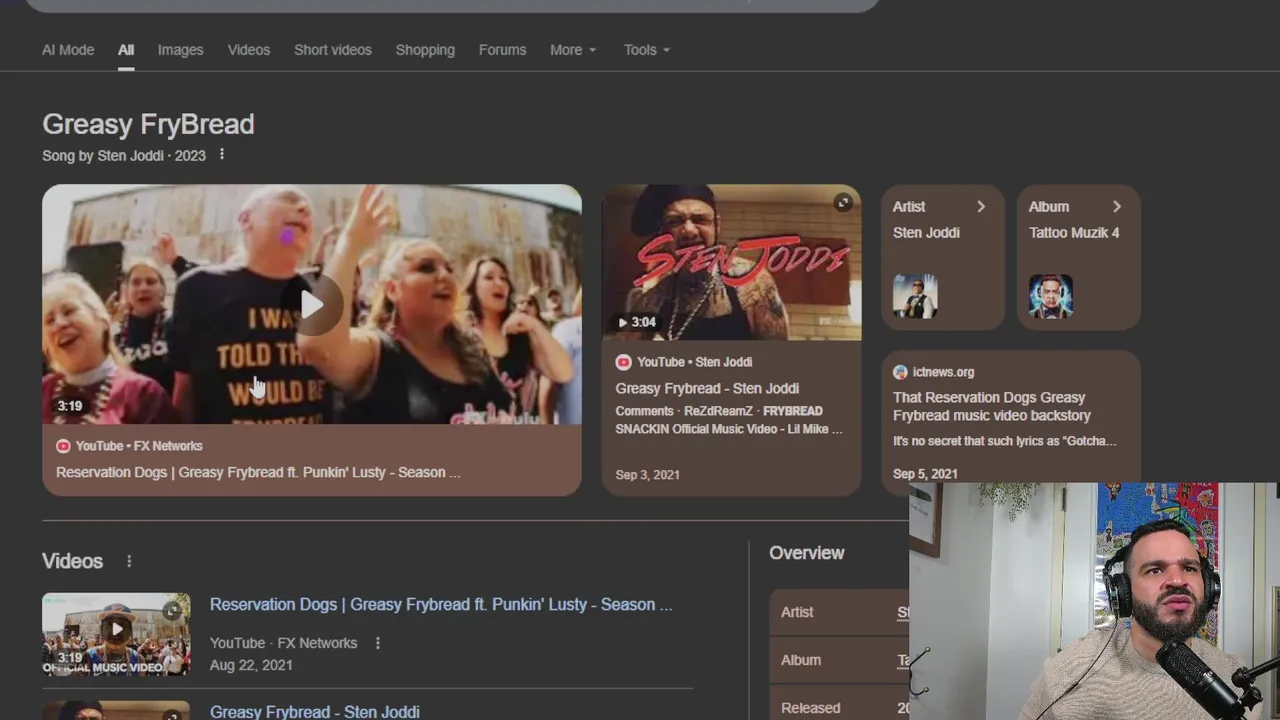1280x720 pixels.
Task: Click the Sep 5, 2021 date text
Action: [x=925, y=474]
